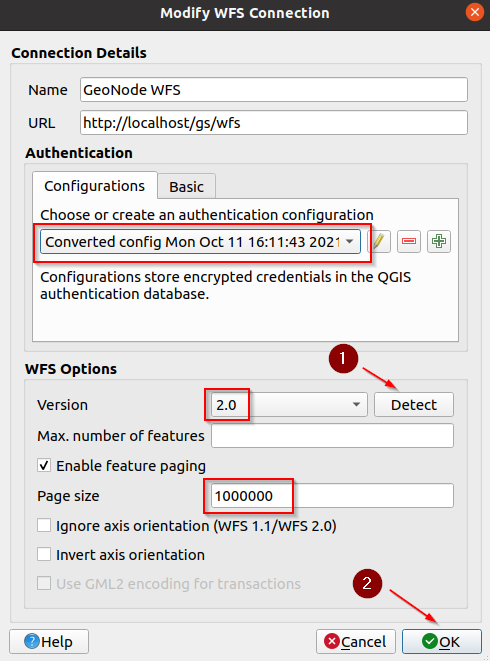Close the Modify WFS Connection dialog
The width and height of the screenshot is (490, 661).
coord(475,12)
